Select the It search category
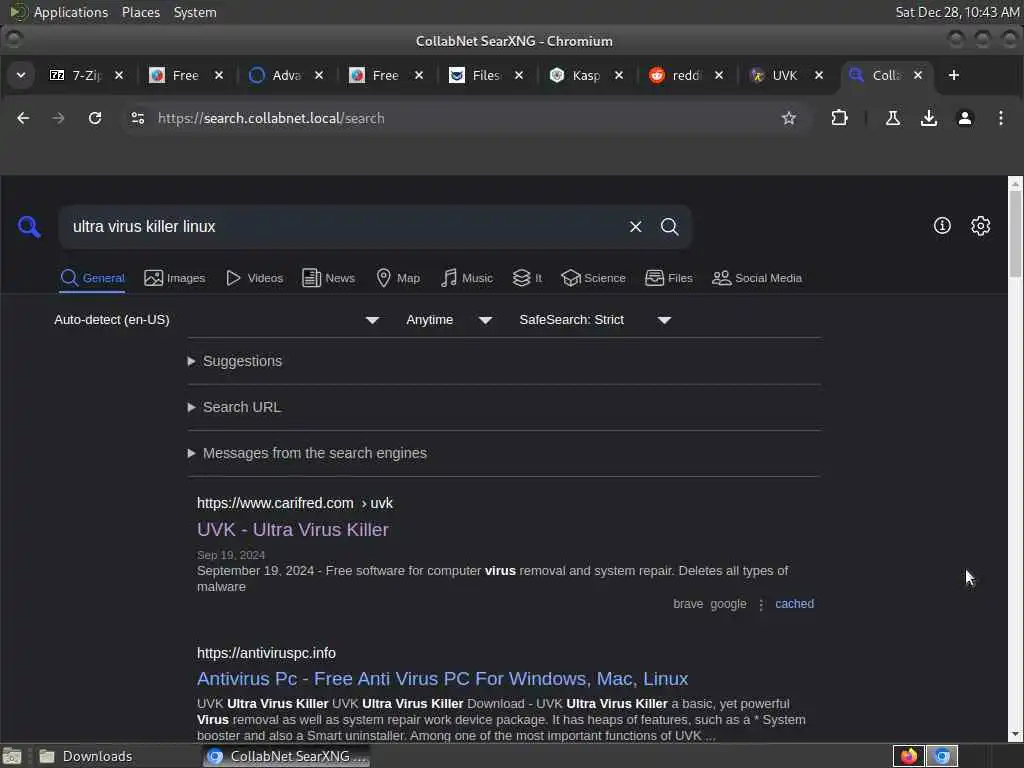Screen dimensions: 1024x768 [527, 278]
